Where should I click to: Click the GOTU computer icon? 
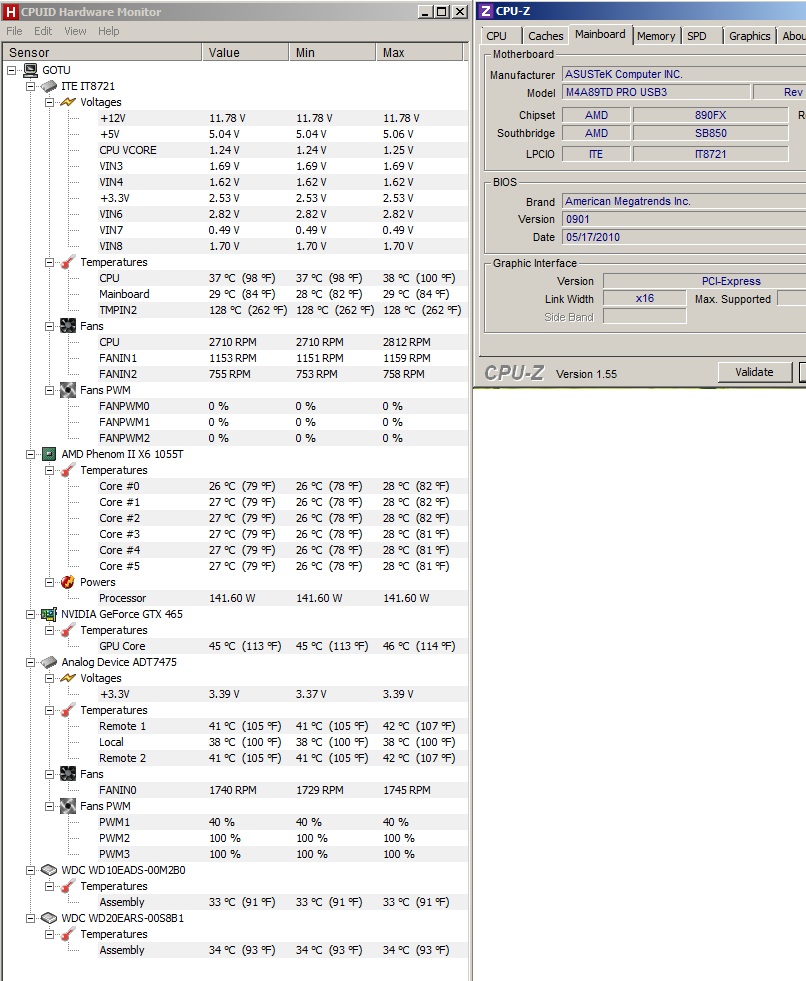[x=30, y=70]
